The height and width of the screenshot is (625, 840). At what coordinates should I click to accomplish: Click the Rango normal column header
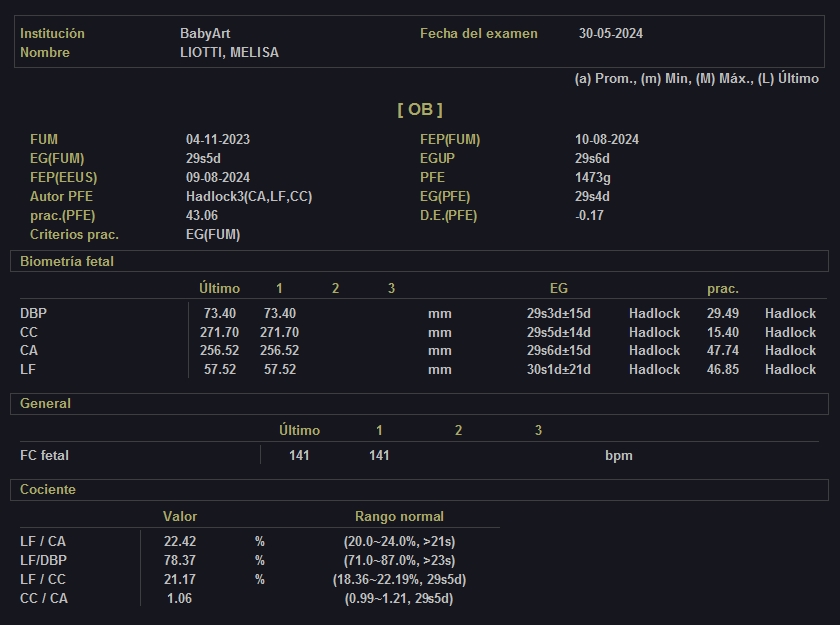point(399,517)
